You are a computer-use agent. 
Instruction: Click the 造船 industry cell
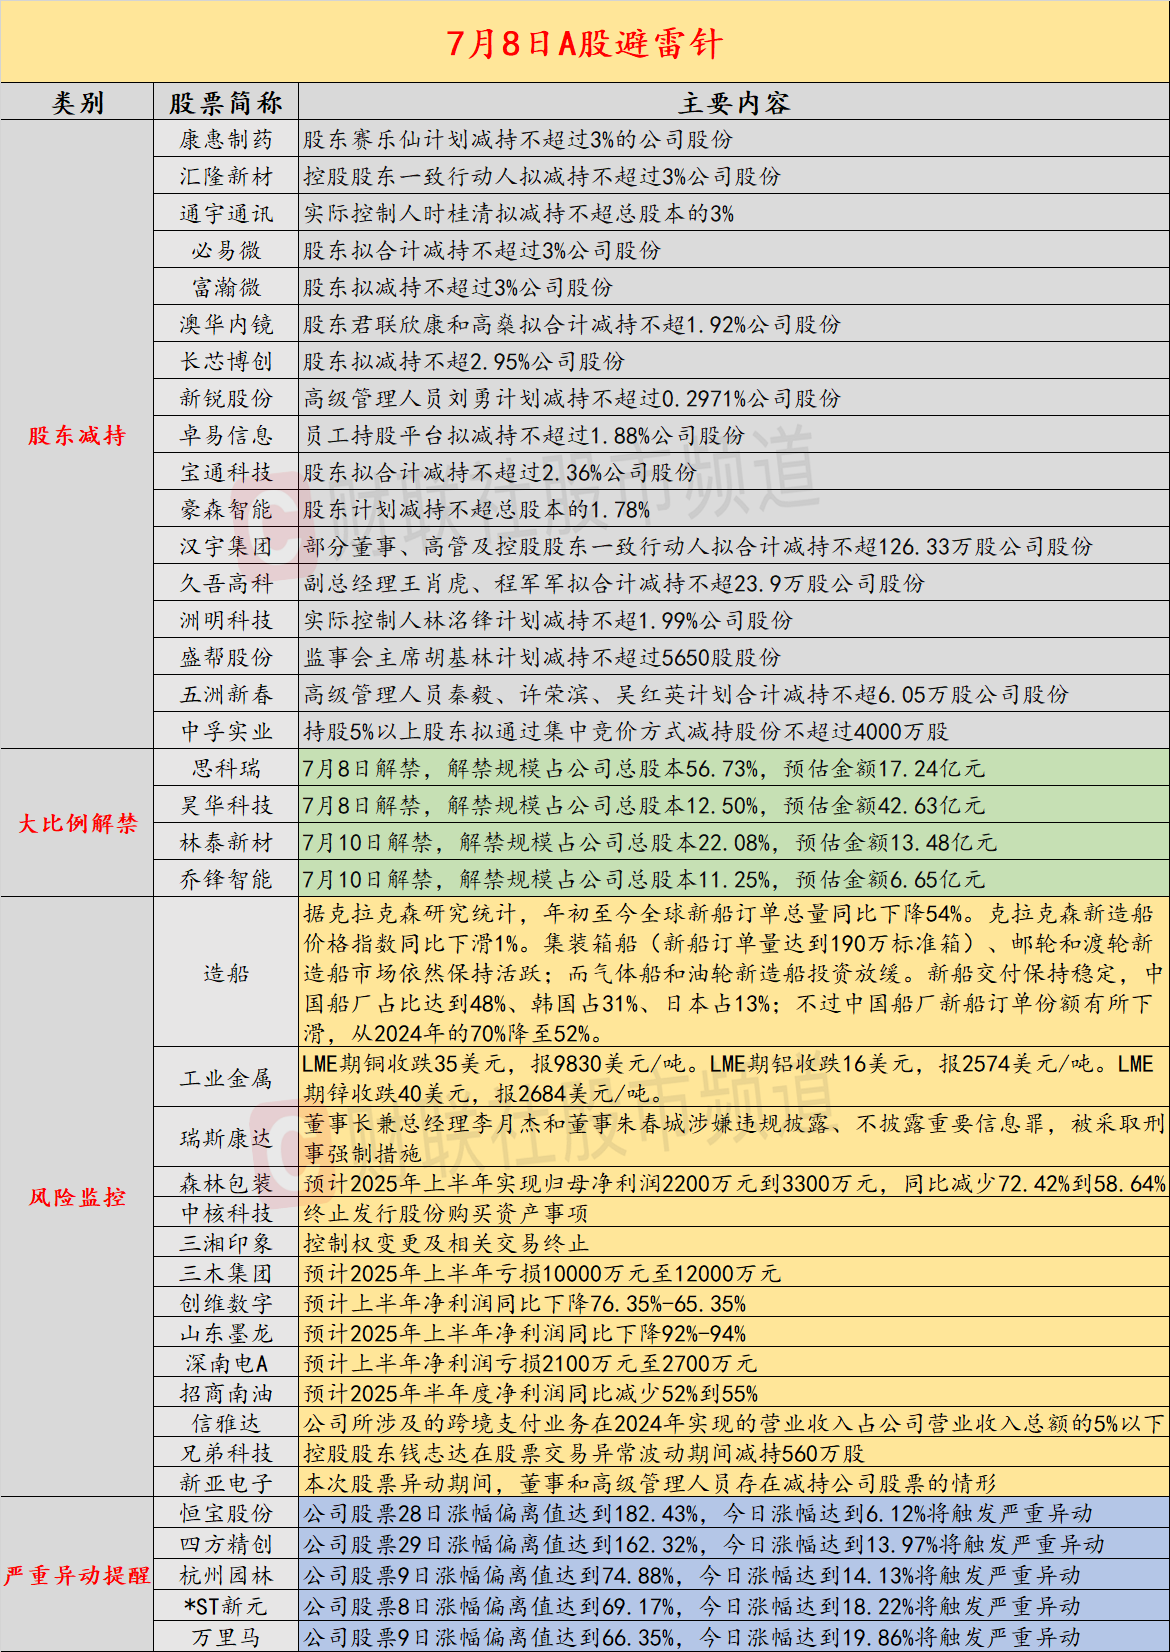coord(226,972)
